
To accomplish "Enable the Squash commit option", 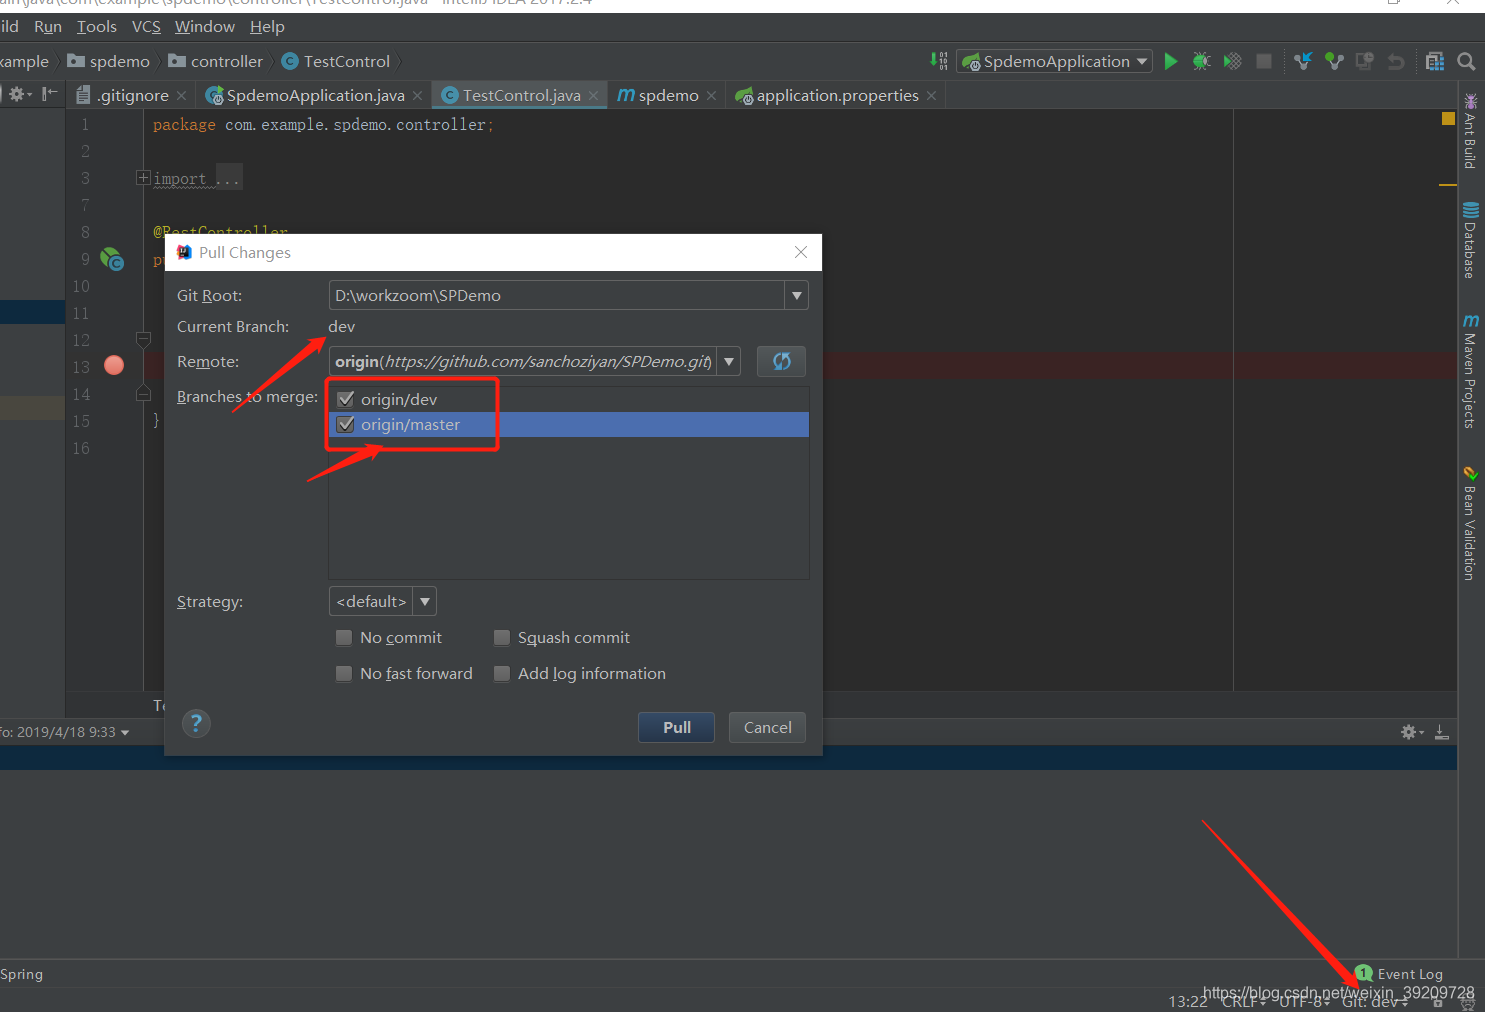I will click(502, 637).
